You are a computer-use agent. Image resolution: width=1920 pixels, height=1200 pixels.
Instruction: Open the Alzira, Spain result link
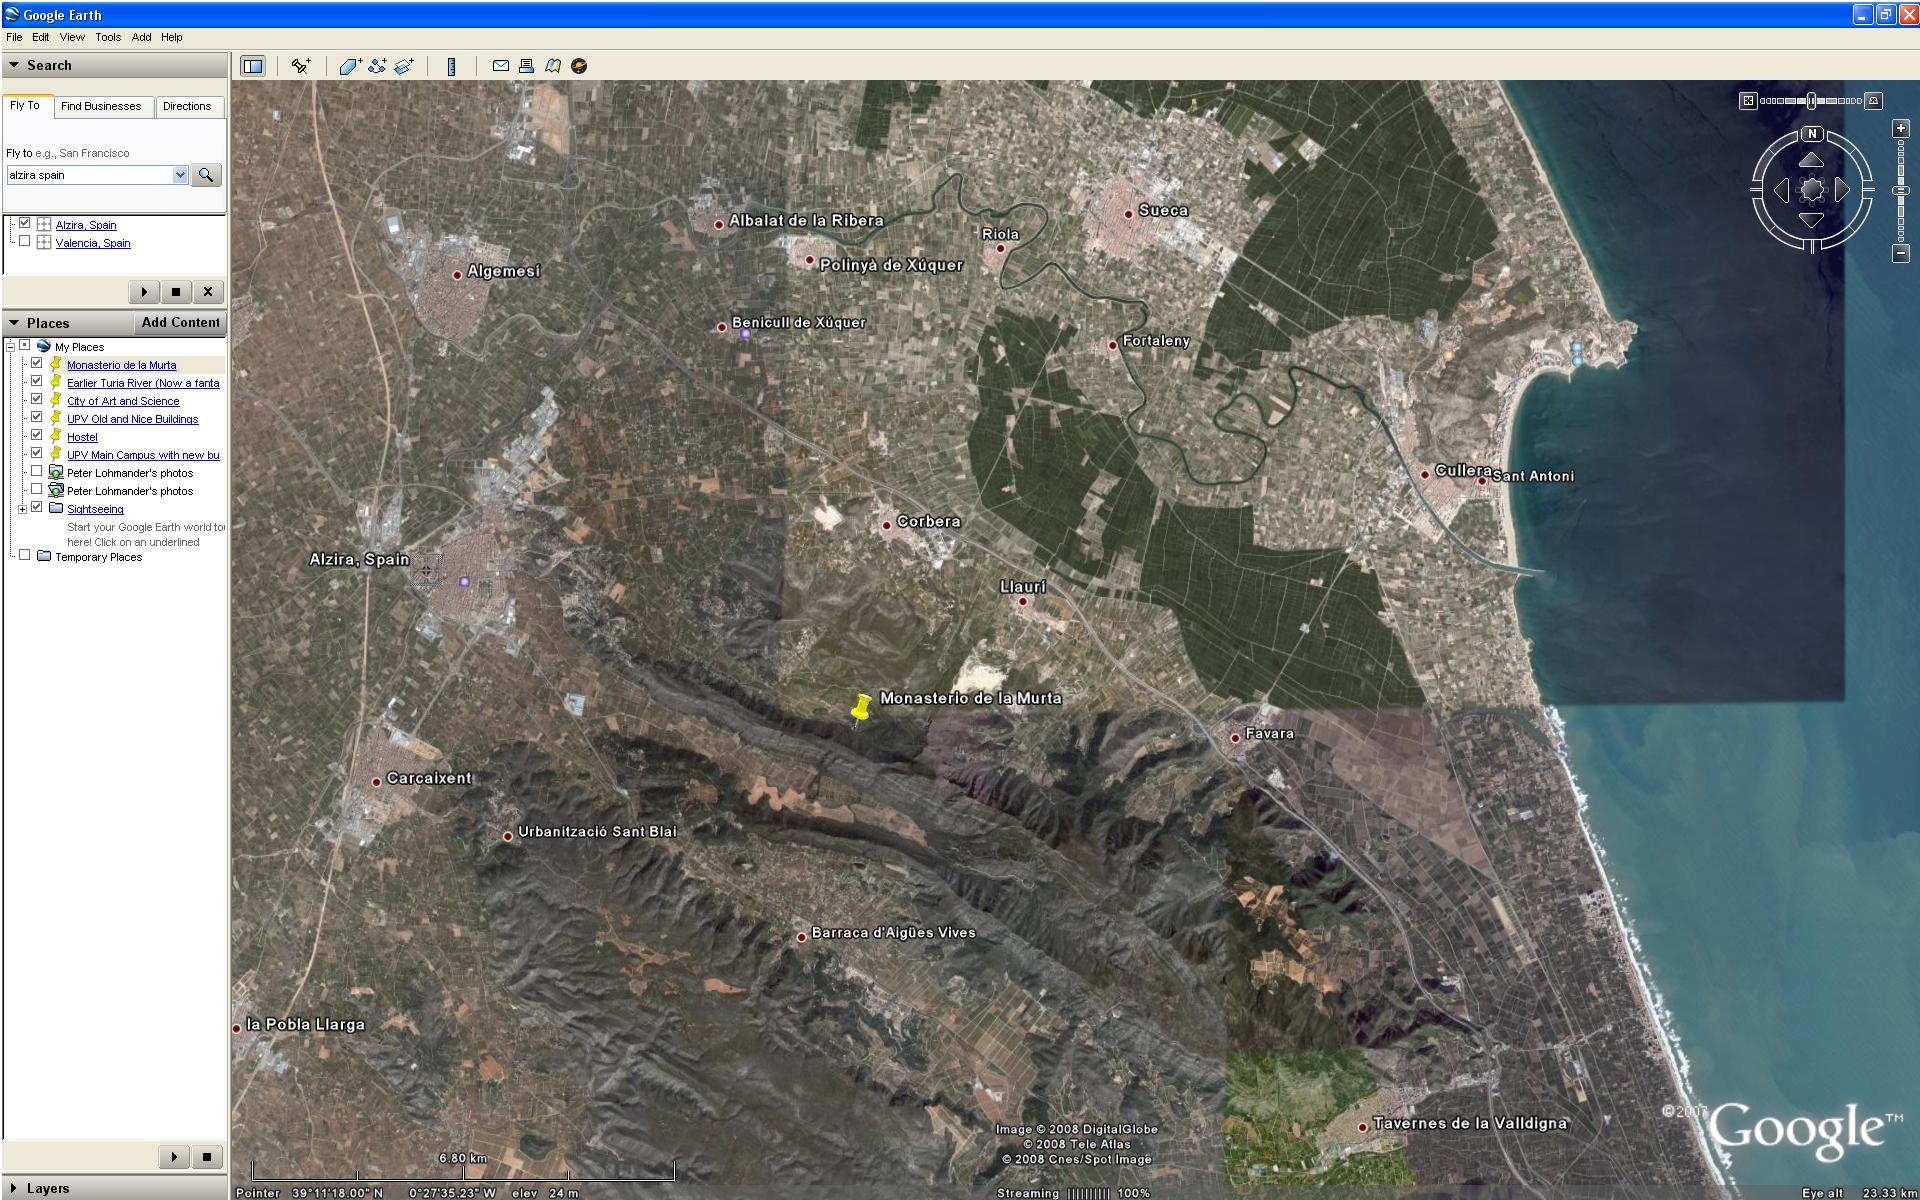86,225
